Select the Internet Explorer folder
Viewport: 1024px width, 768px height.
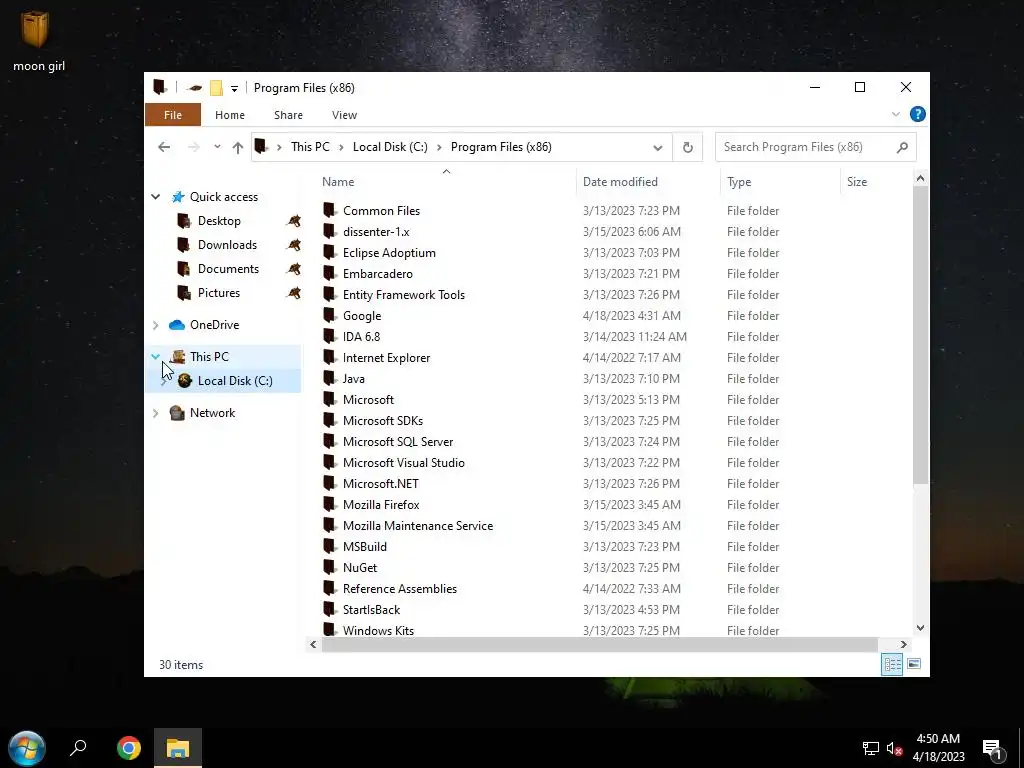(x=386, y=358)
